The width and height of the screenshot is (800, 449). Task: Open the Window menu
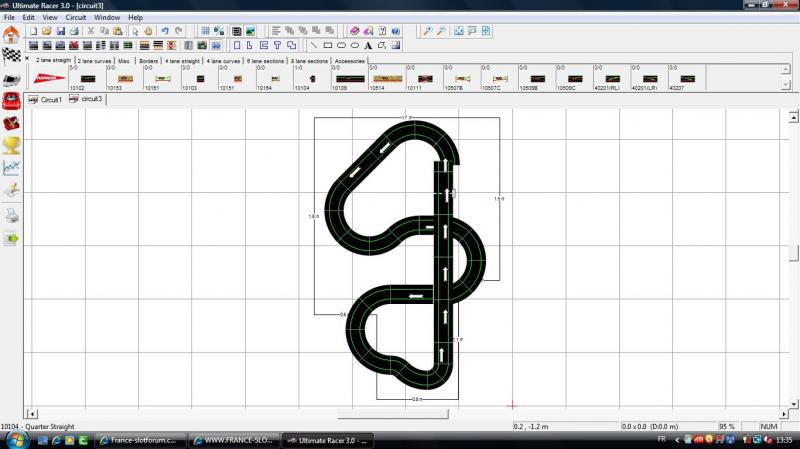point(107,18)
